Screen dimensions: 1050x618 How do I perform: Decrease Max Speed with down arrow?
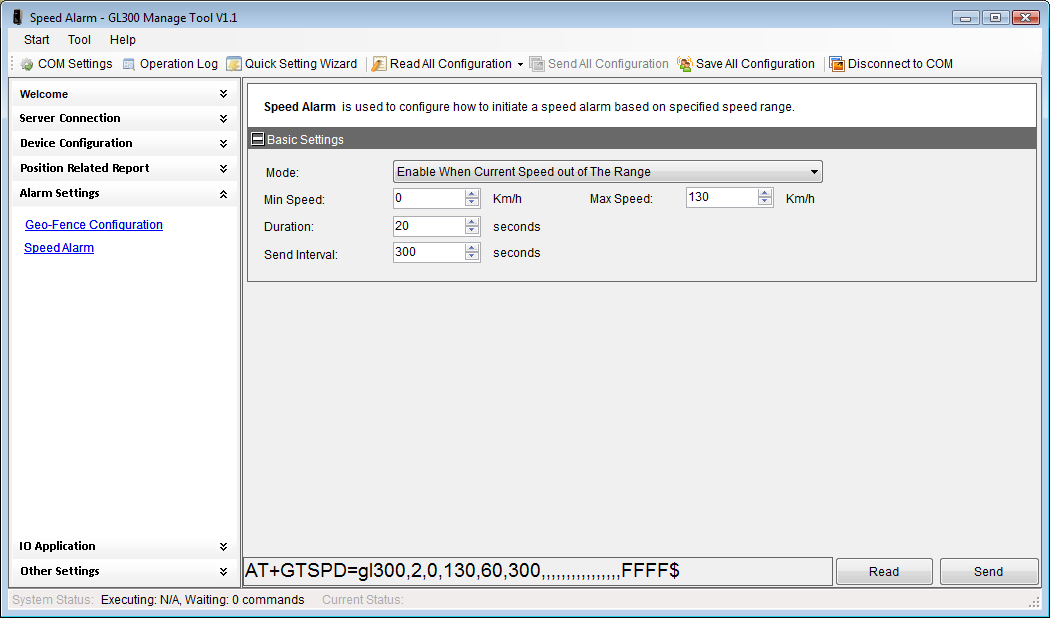765,201
